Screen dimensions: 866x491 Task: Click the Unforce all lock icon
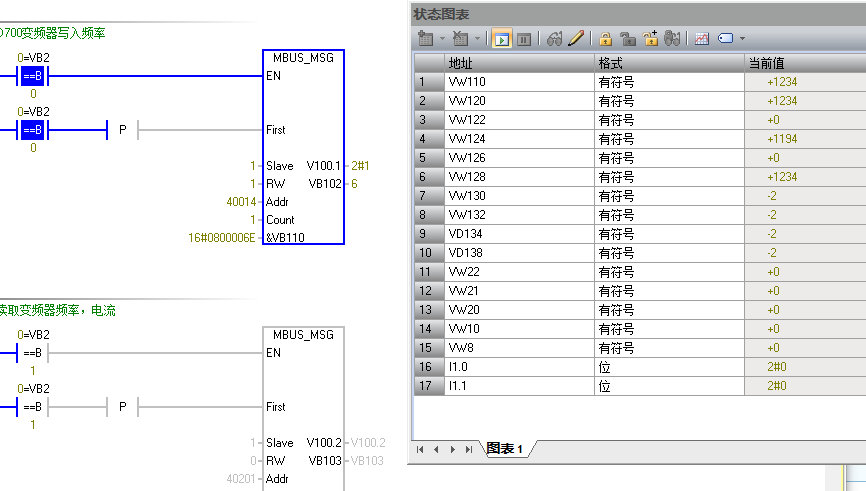click(650, 39)
